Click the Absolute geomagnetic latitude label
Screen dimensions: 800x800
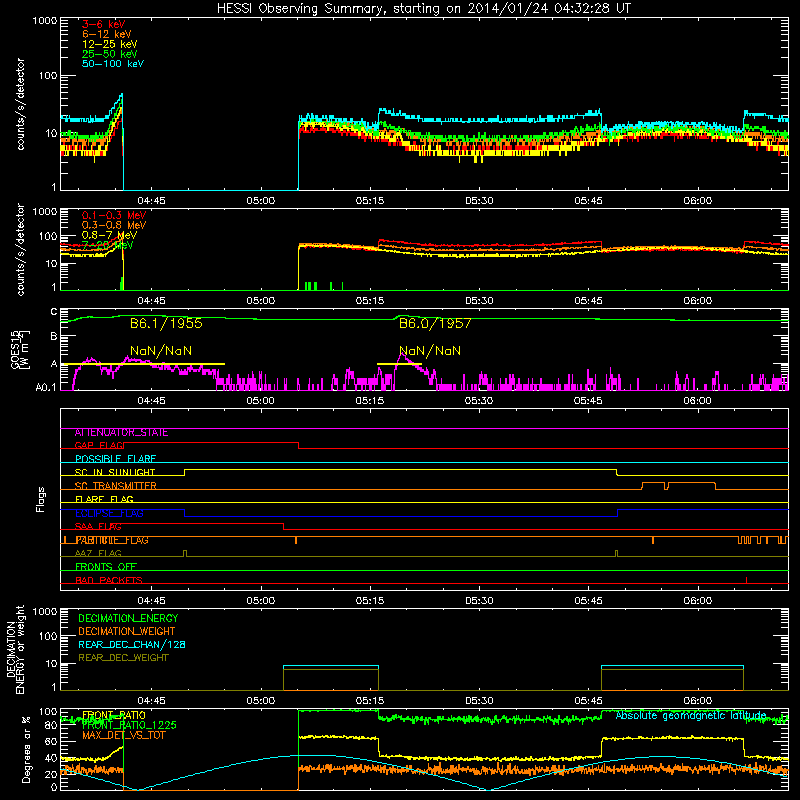pyautogui.click(x=691, y=716)
